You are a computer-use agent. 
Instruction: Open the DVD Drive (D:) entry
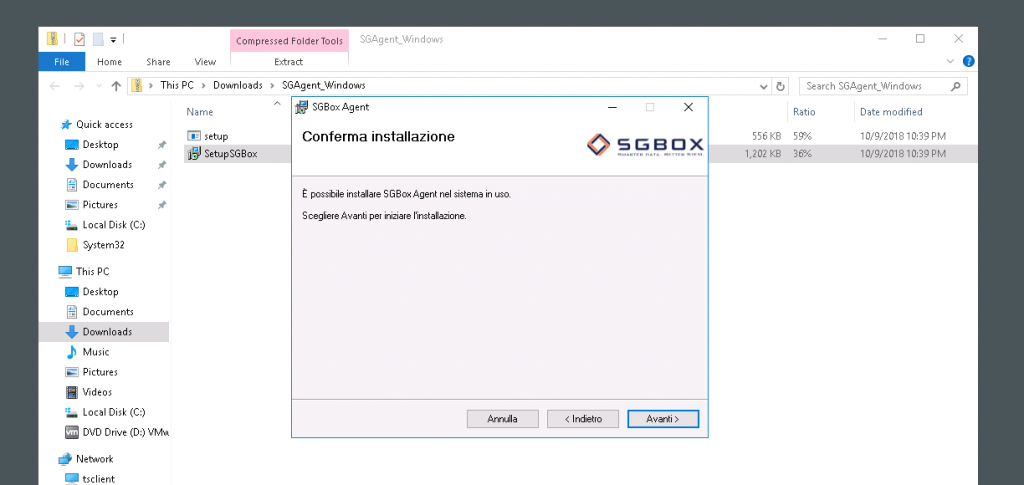(x=125, y=432)
